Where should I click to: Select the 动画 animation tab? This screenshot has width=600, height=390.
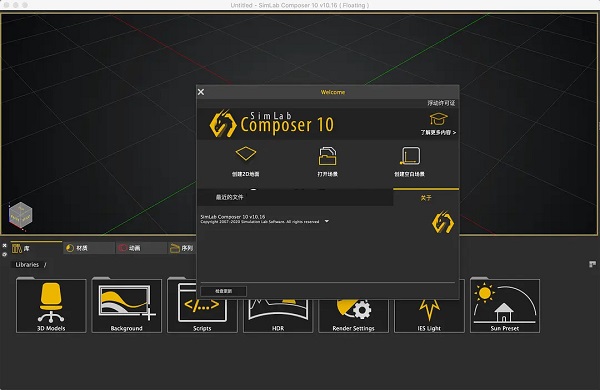(141, 248)
